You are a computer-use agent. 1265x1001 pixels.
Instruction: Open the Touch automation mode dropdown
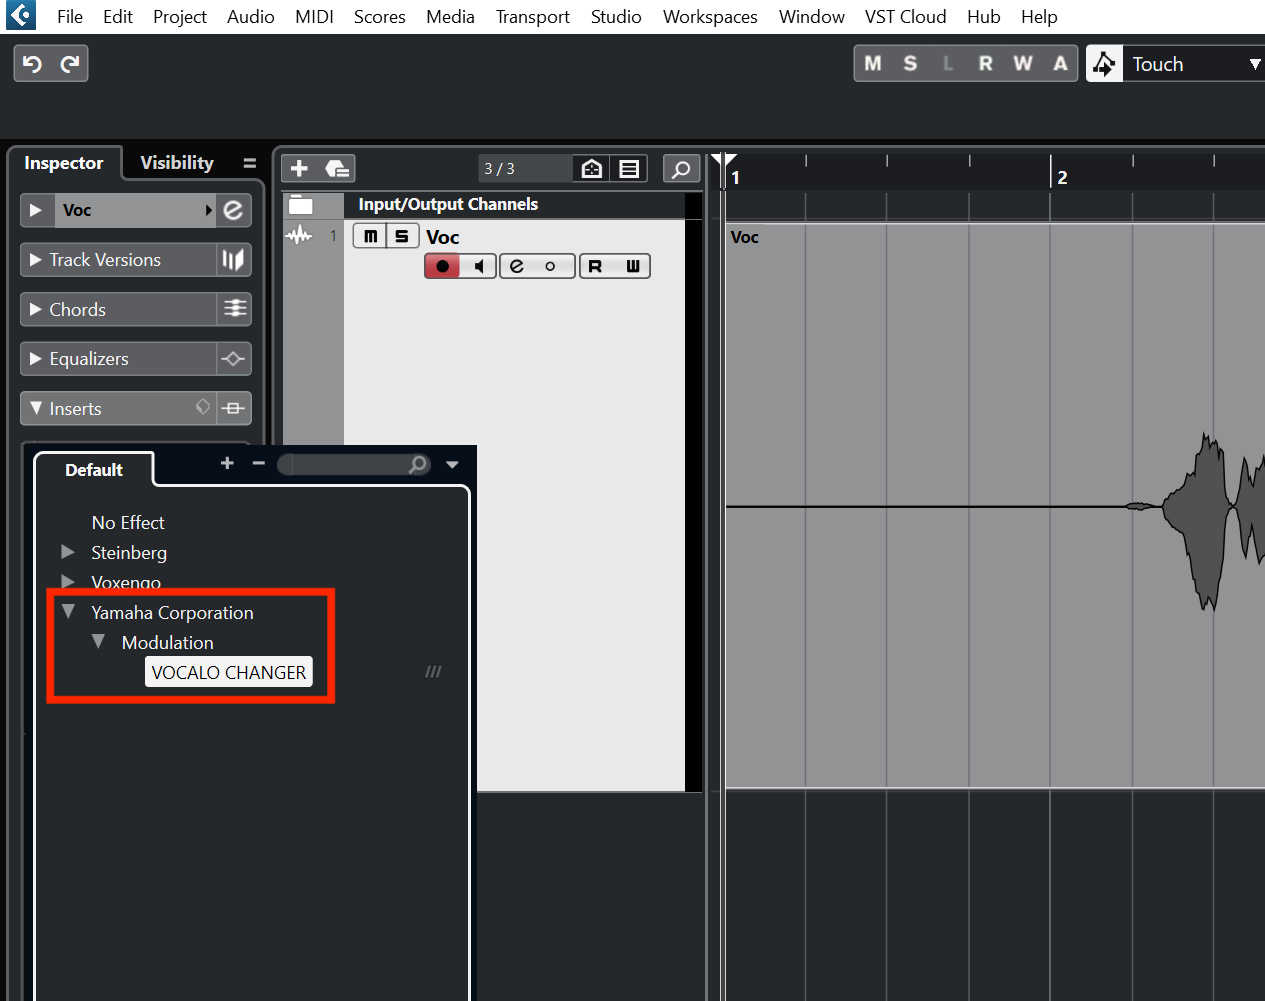(1255, 63)
